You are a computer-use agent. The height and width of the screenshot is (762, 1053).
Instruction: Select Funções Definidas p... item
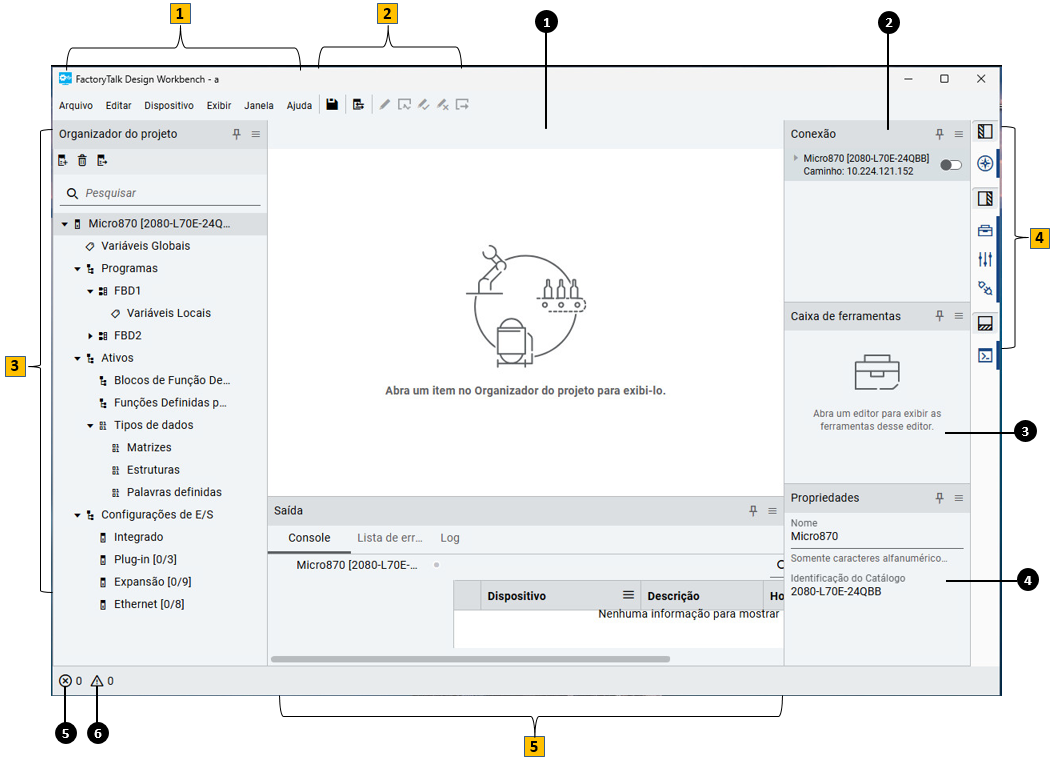tap(170, 402)
